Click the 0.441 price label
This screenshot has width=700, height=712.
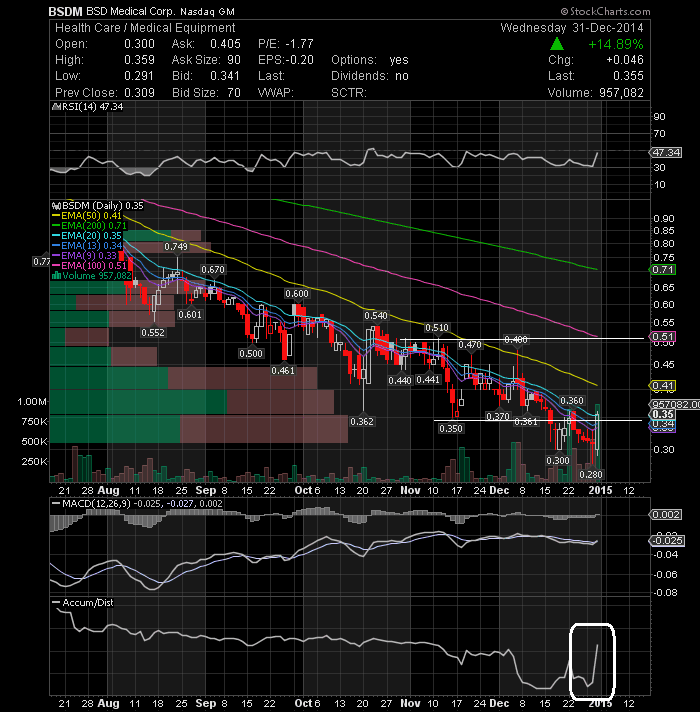[428, 379]
